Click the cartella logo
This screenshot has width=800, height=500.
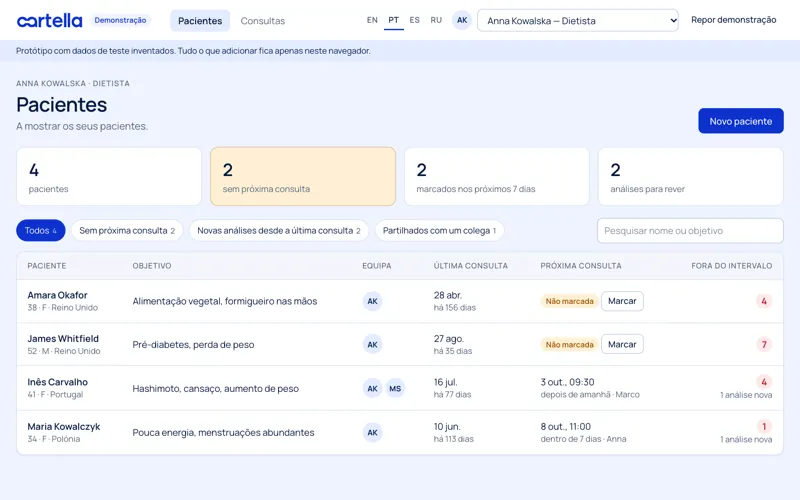click(49, 20)
